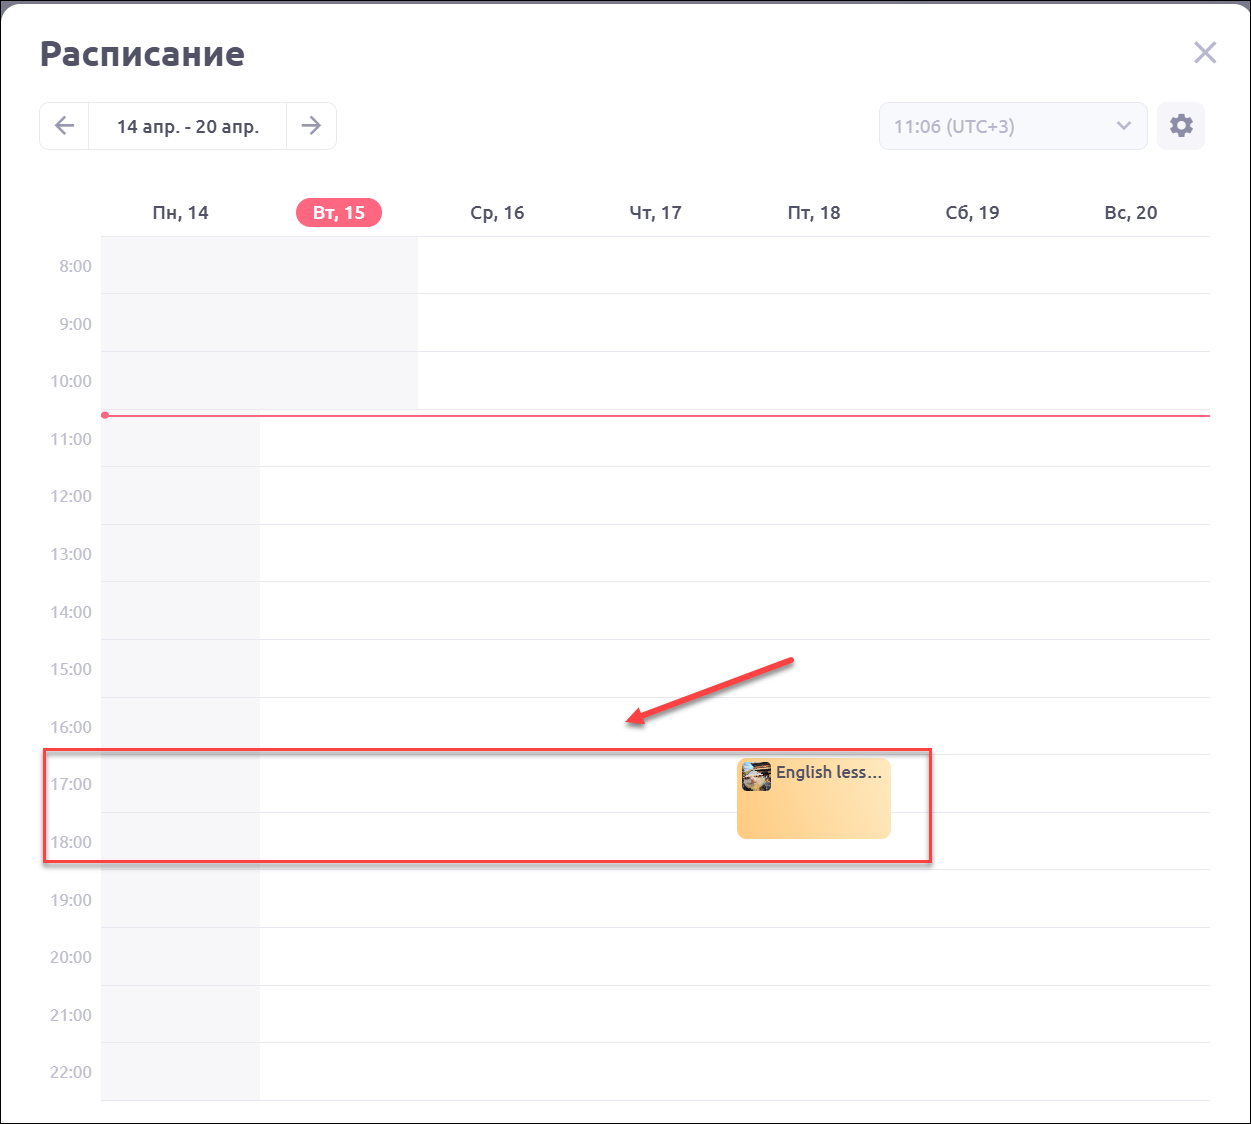Close the Расписание dialog

click(x=1205, y=53)
